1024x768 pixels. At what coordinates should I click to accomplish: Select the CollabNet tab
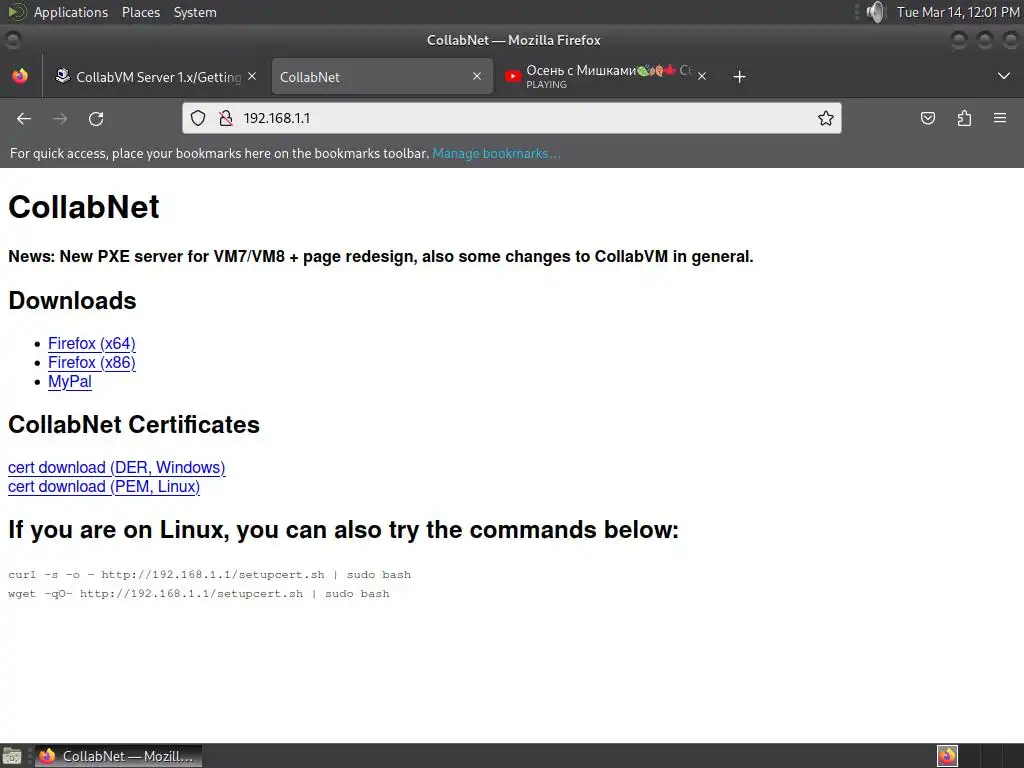click(381, 76)
